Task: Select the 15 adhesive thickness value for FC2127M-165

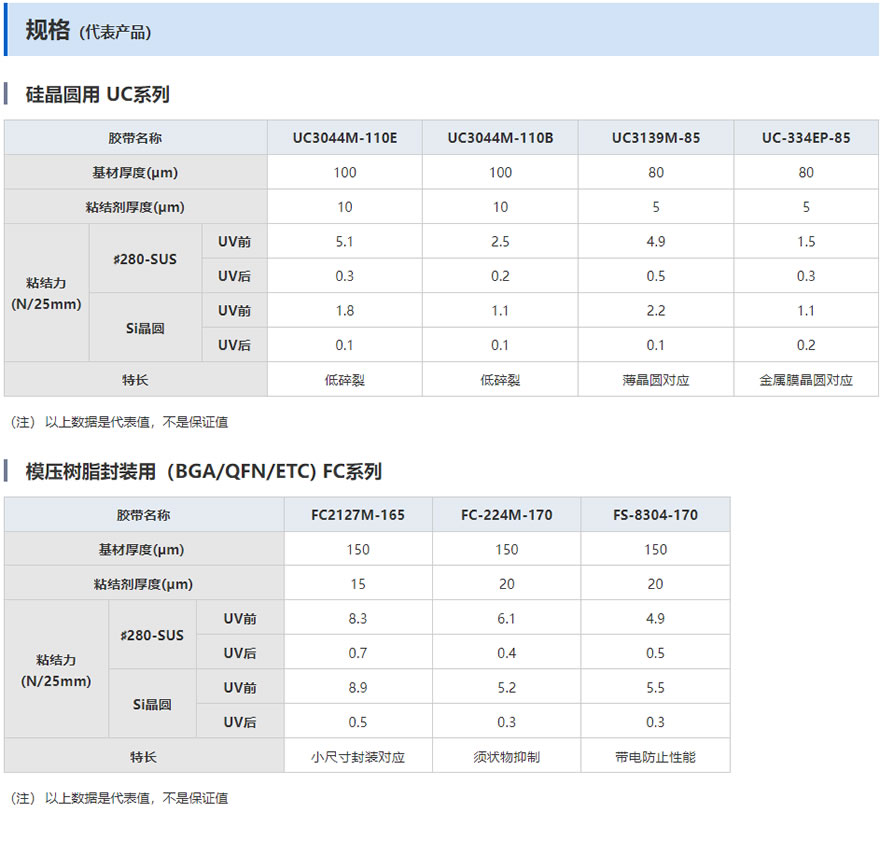Action: pos(358,584)
